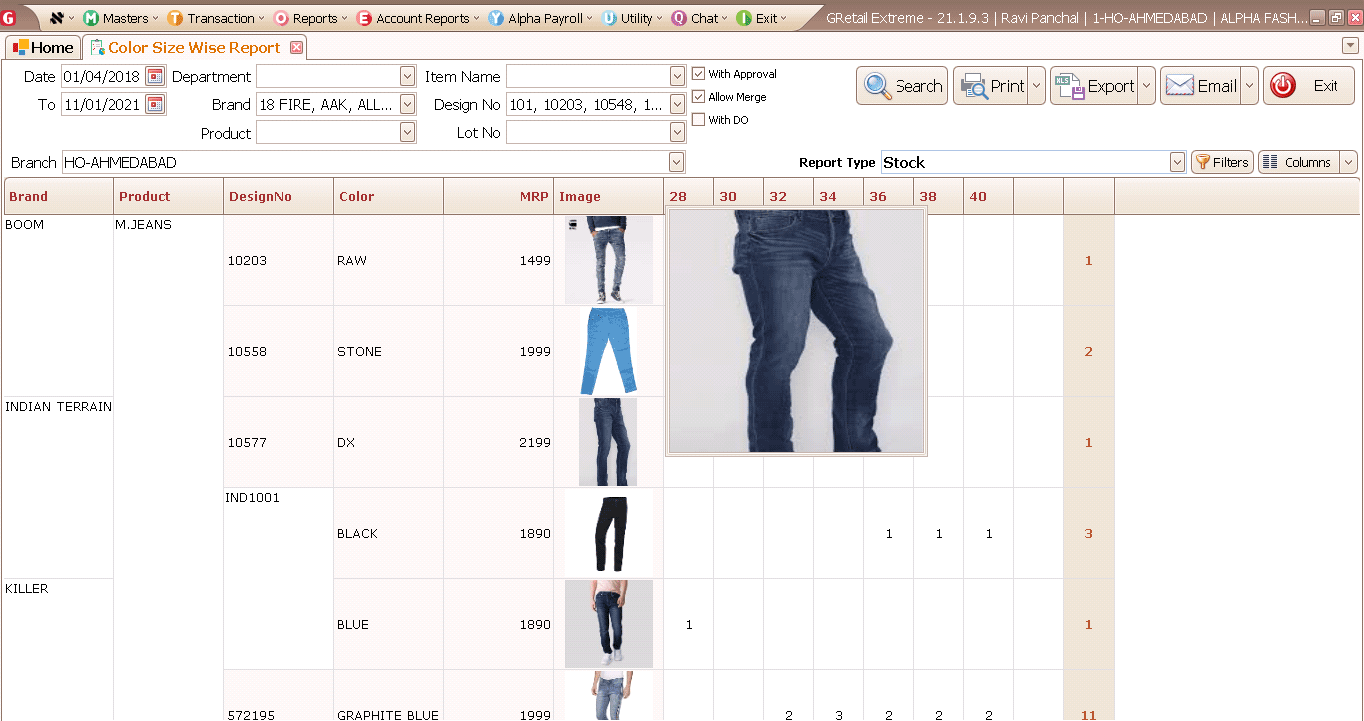Expand the Department dropdown

407,76
